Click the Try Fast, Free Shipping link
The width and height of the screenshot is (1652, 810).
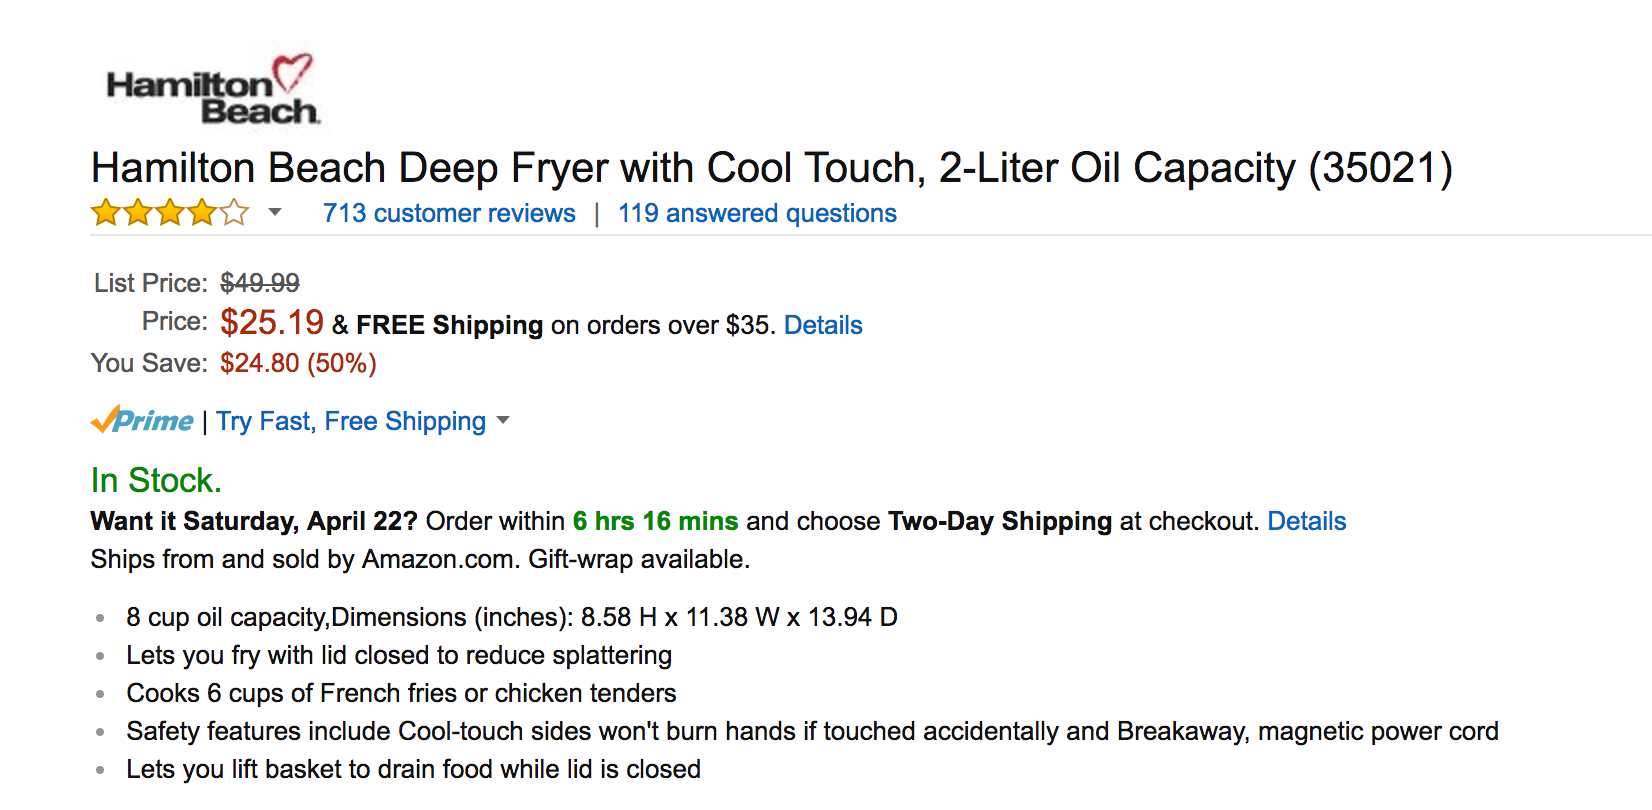coord(351,421)
